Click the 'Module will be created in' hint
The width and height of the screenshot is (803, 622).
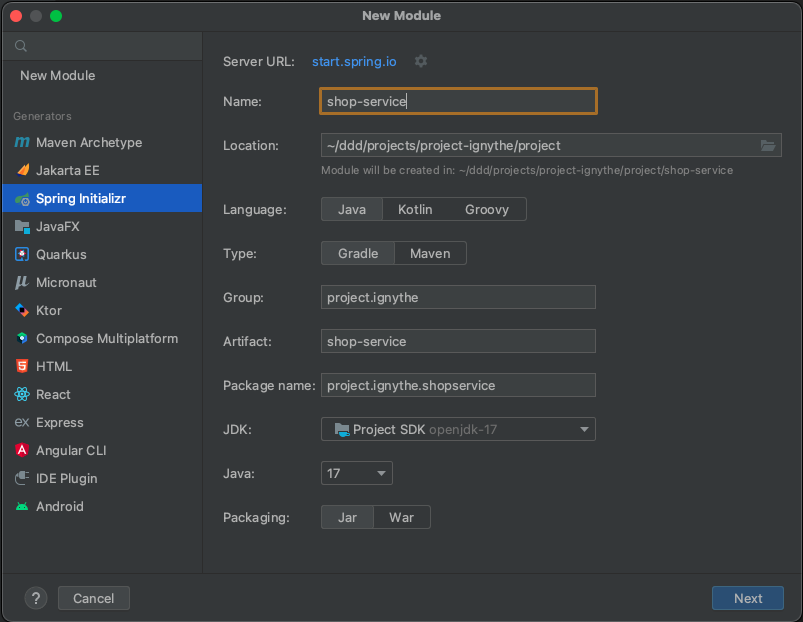tap(527, 170)
